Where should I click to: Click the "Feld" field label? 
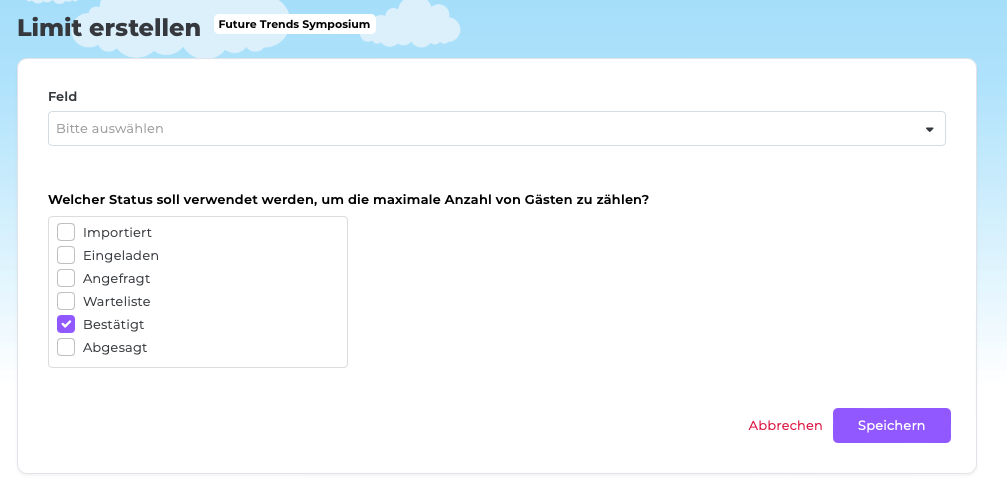point(62,96)
